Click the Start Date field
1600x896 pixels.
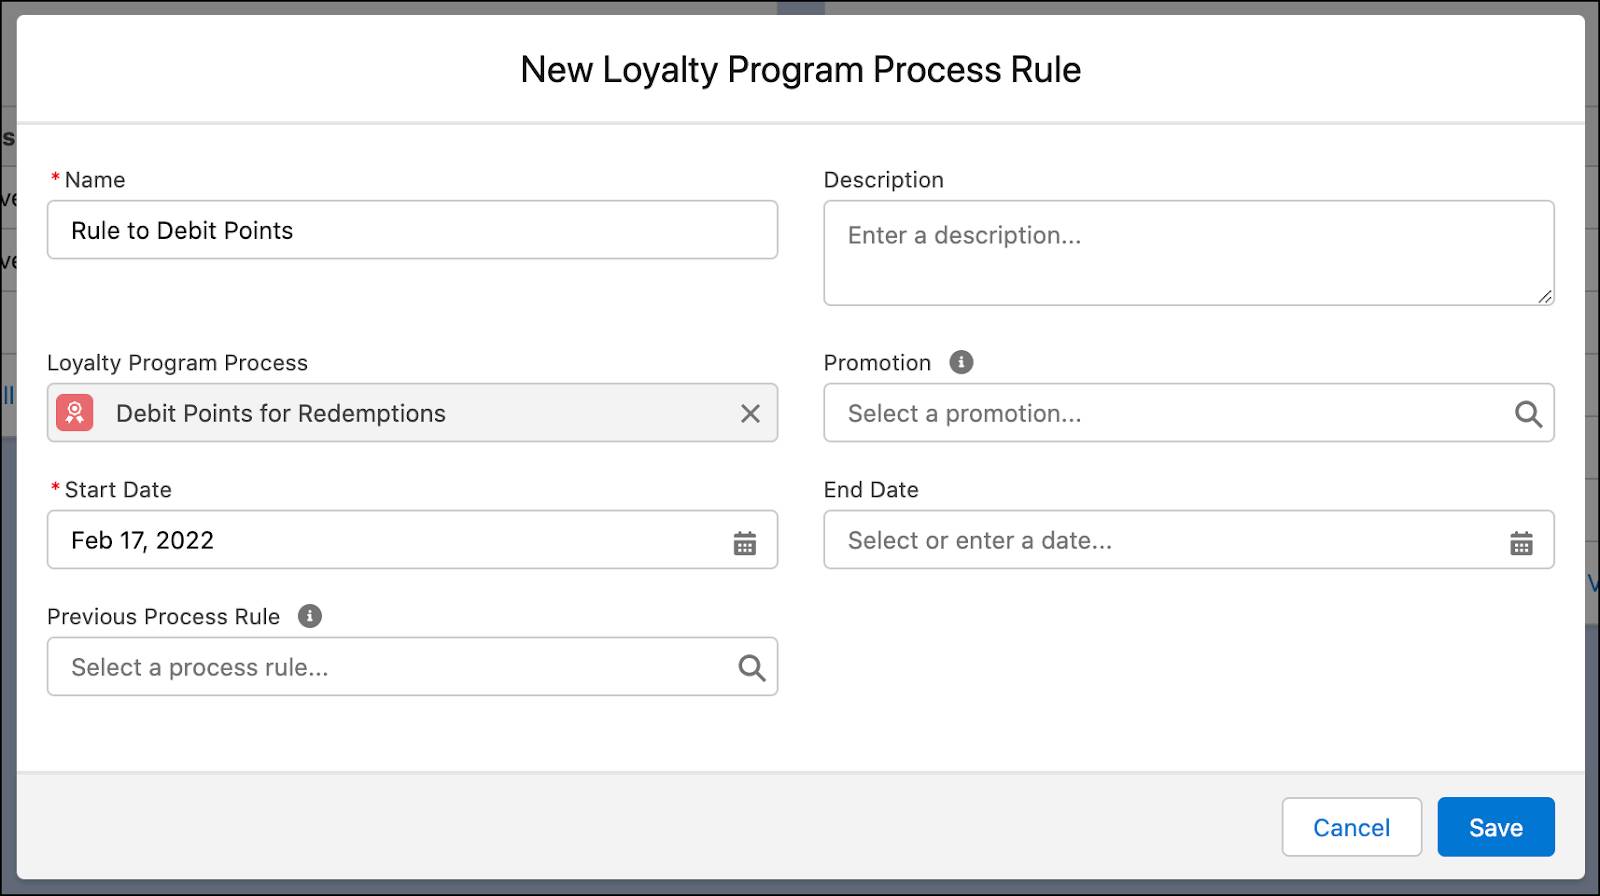412,540
